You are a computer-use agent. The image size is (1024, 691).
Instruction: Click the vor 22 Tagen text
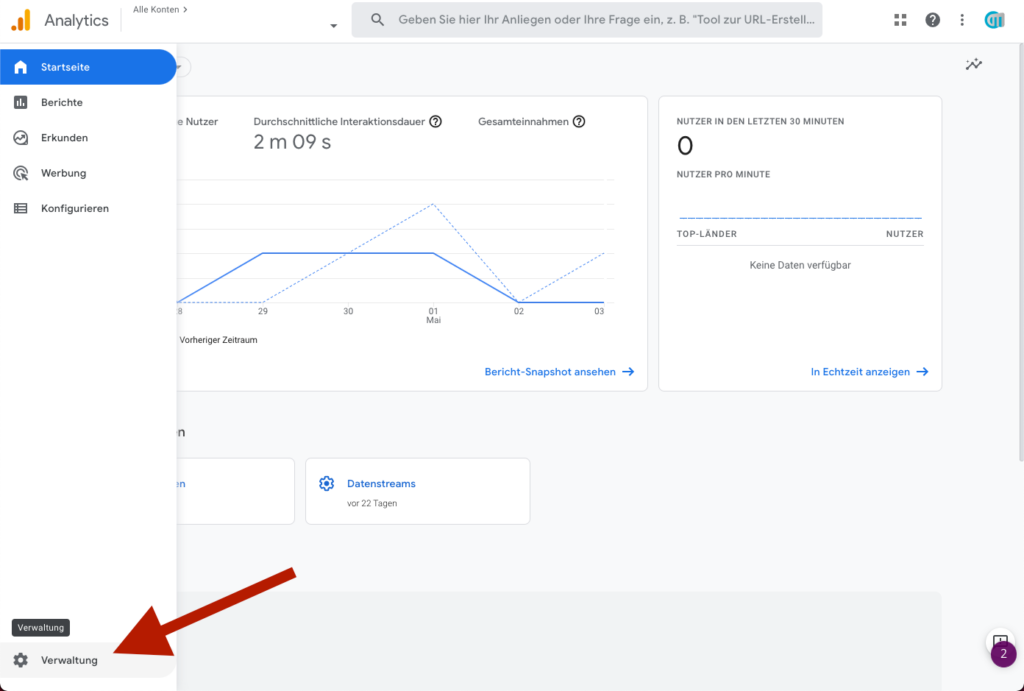372,503
